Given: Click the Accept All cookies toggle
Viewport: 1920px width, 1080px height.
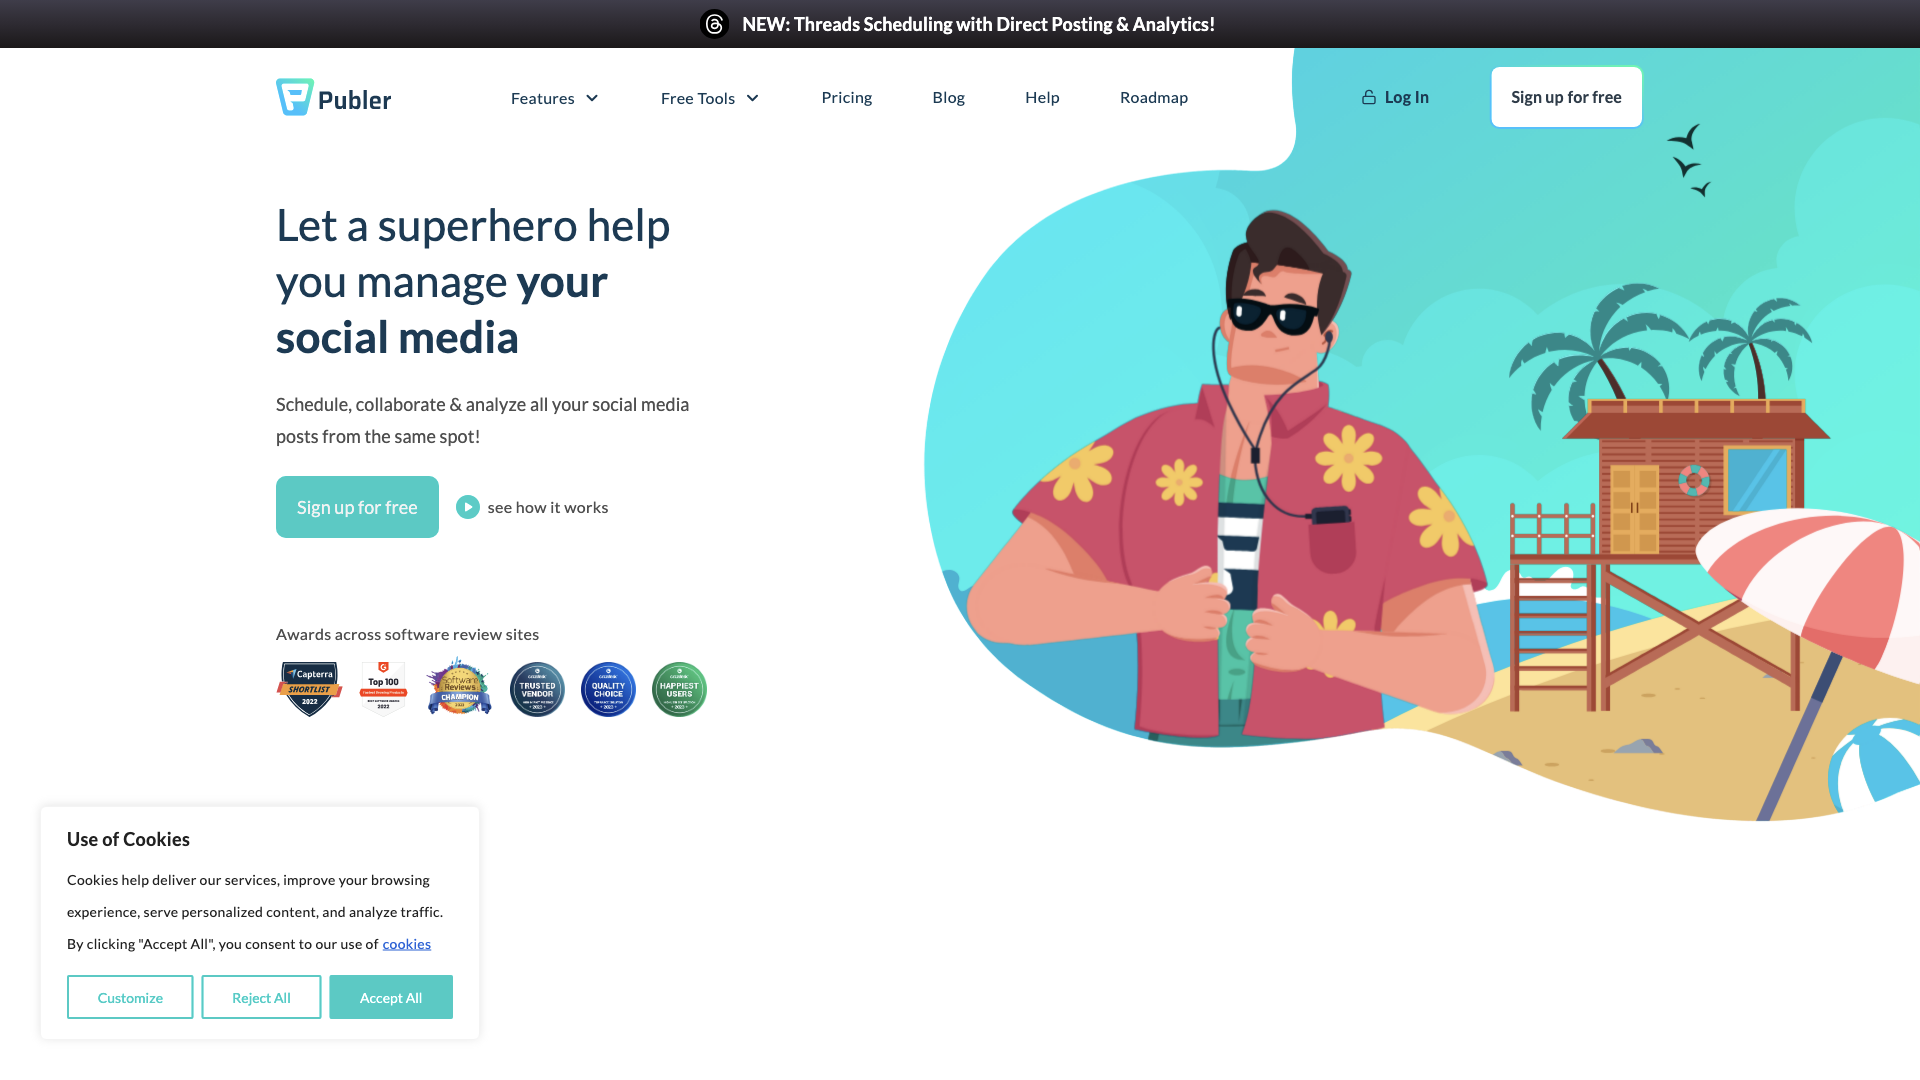Looking at the screenshot, I should (390, 997).
